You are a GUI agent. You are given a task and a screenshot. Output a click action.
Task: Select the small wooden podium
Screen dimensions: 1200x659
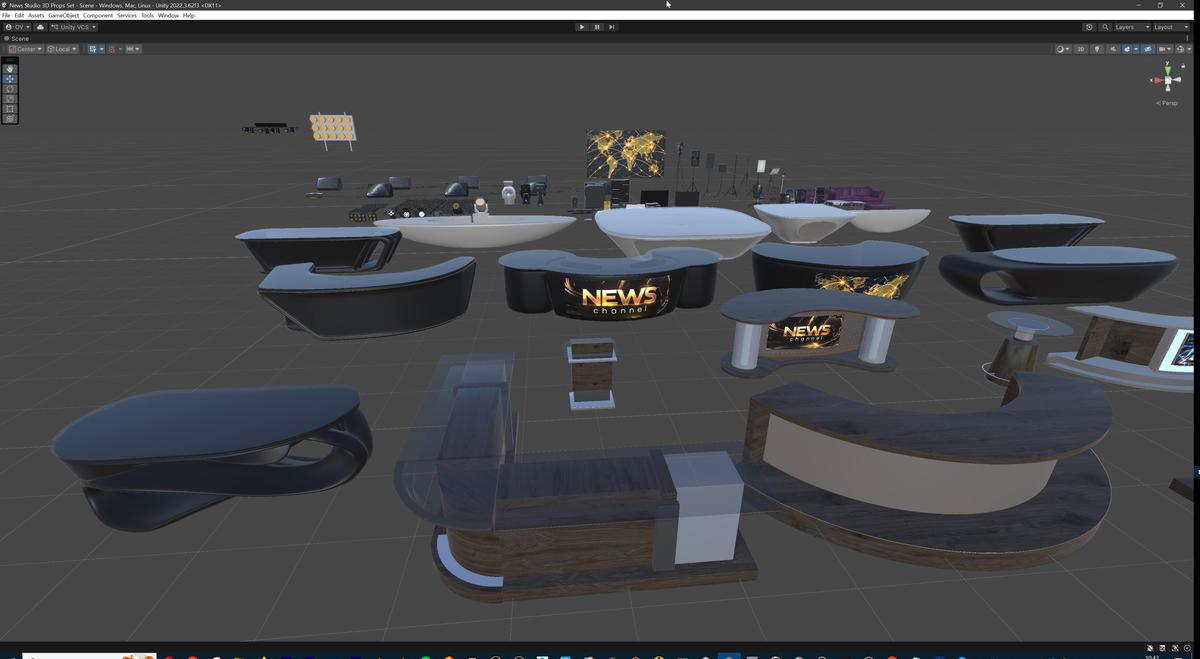point(591,375)
